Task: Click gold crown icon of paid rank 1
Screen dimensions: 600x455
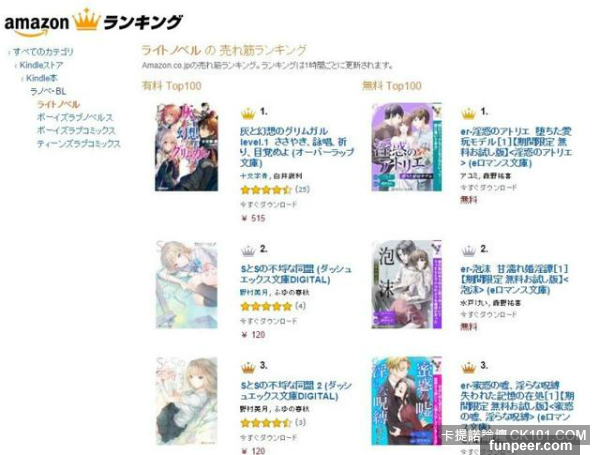Action: point(248,114)
